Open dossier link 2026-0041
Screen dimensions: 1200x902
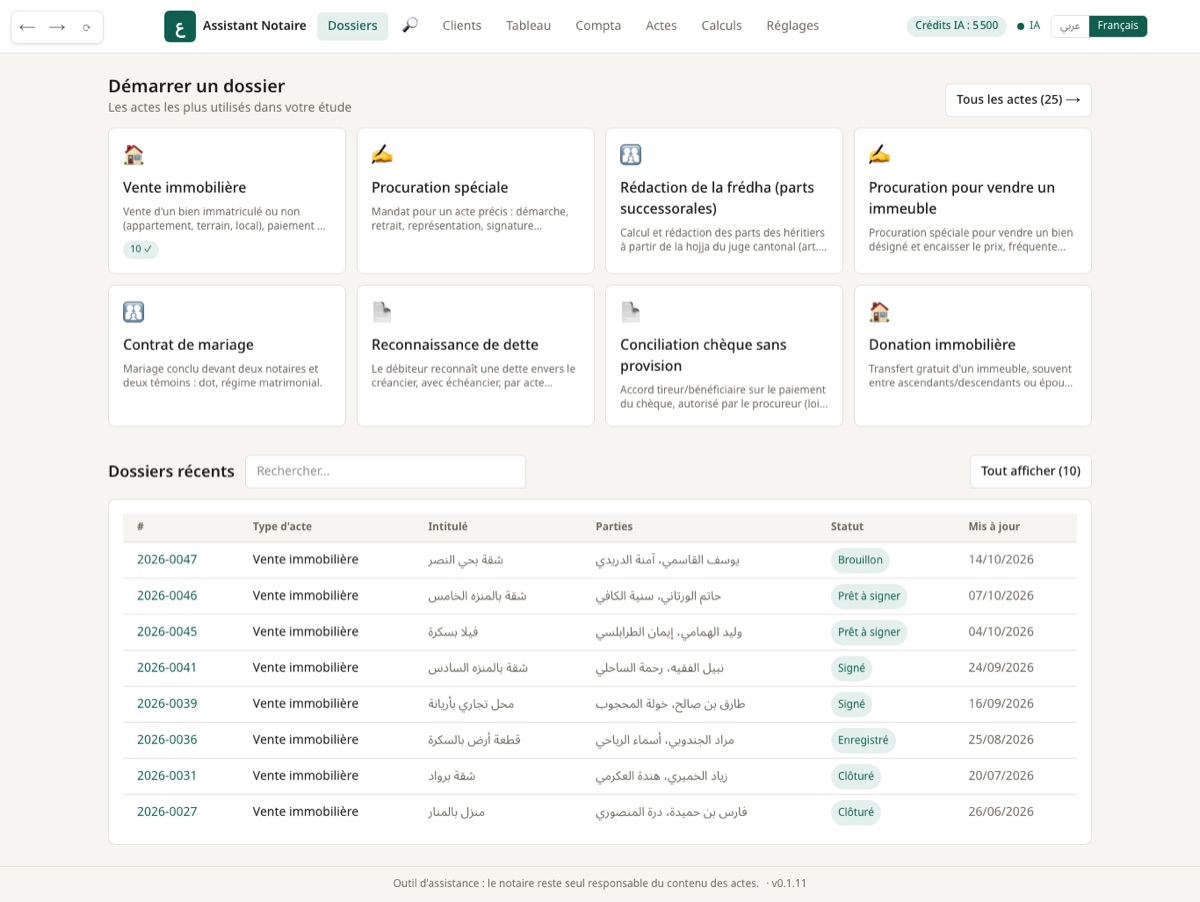167,668
